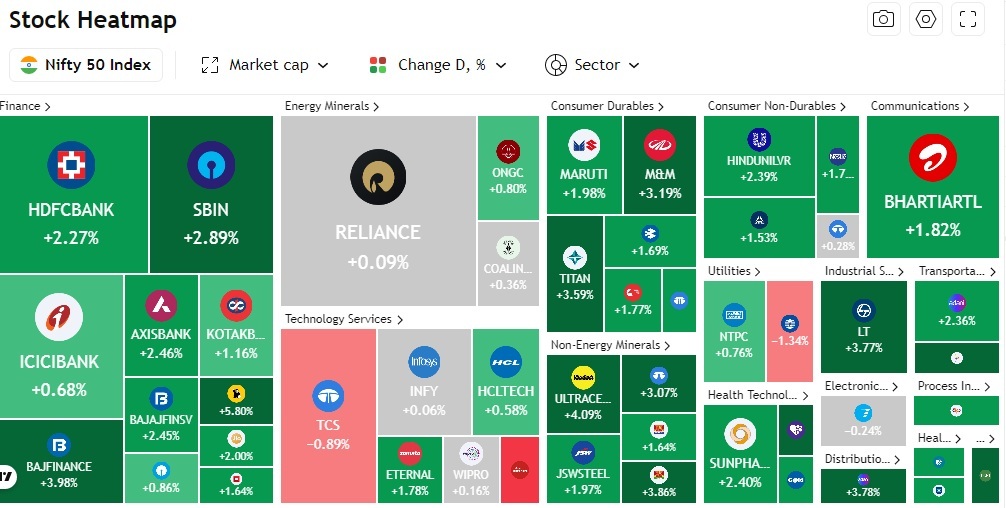This screenshot has height=508, width=1006.
Task: Click RELIANCE logo icon
Action: coord(378,177)
